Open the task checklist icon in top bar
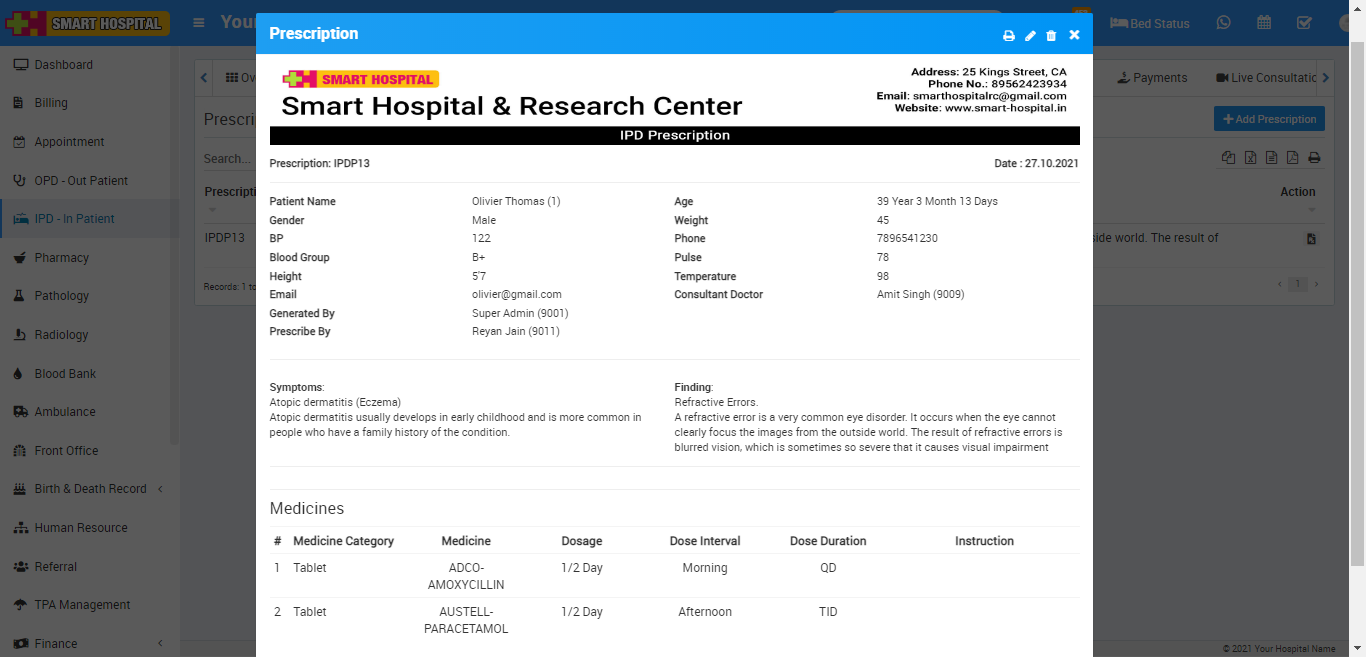 point(1304,23)
